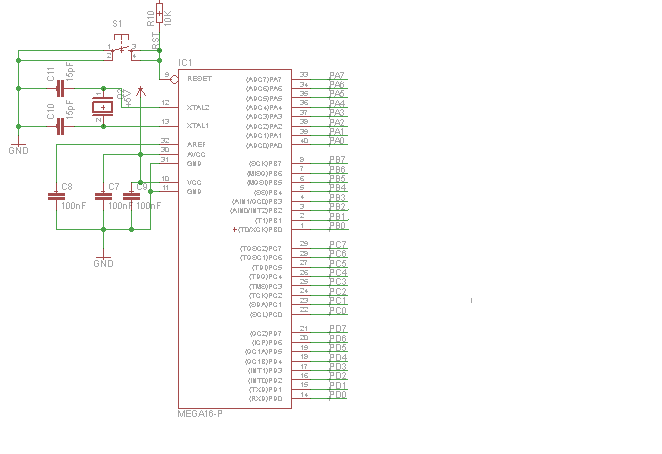Select the PC7 net label
Image resolution: width=662 pixels, height=454 pixels.
pos(338,245)
